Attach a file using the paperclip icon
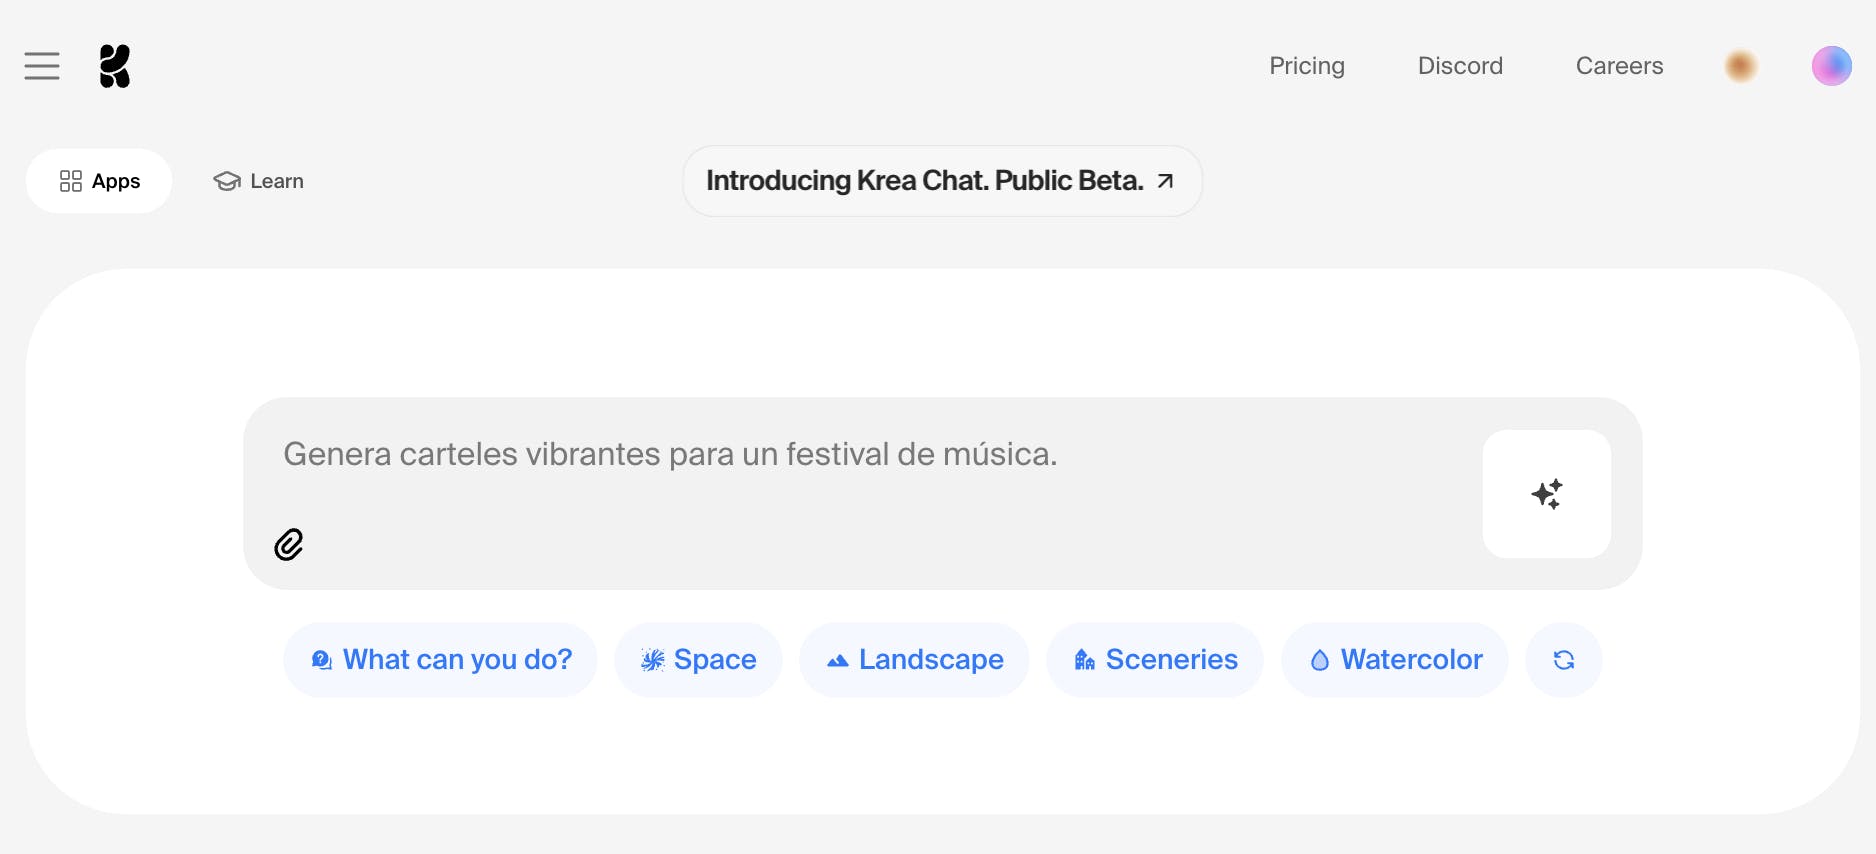The width and height of the screenshot is (1876, 854). [x=289, y=545]
